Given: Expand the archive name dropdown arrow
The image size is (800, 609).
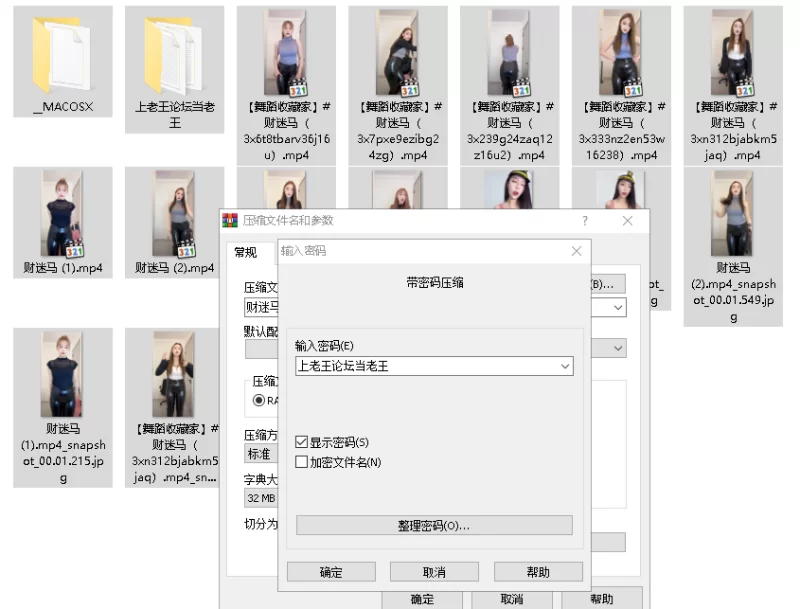Looking at the screenshot, I should point(618,308).
